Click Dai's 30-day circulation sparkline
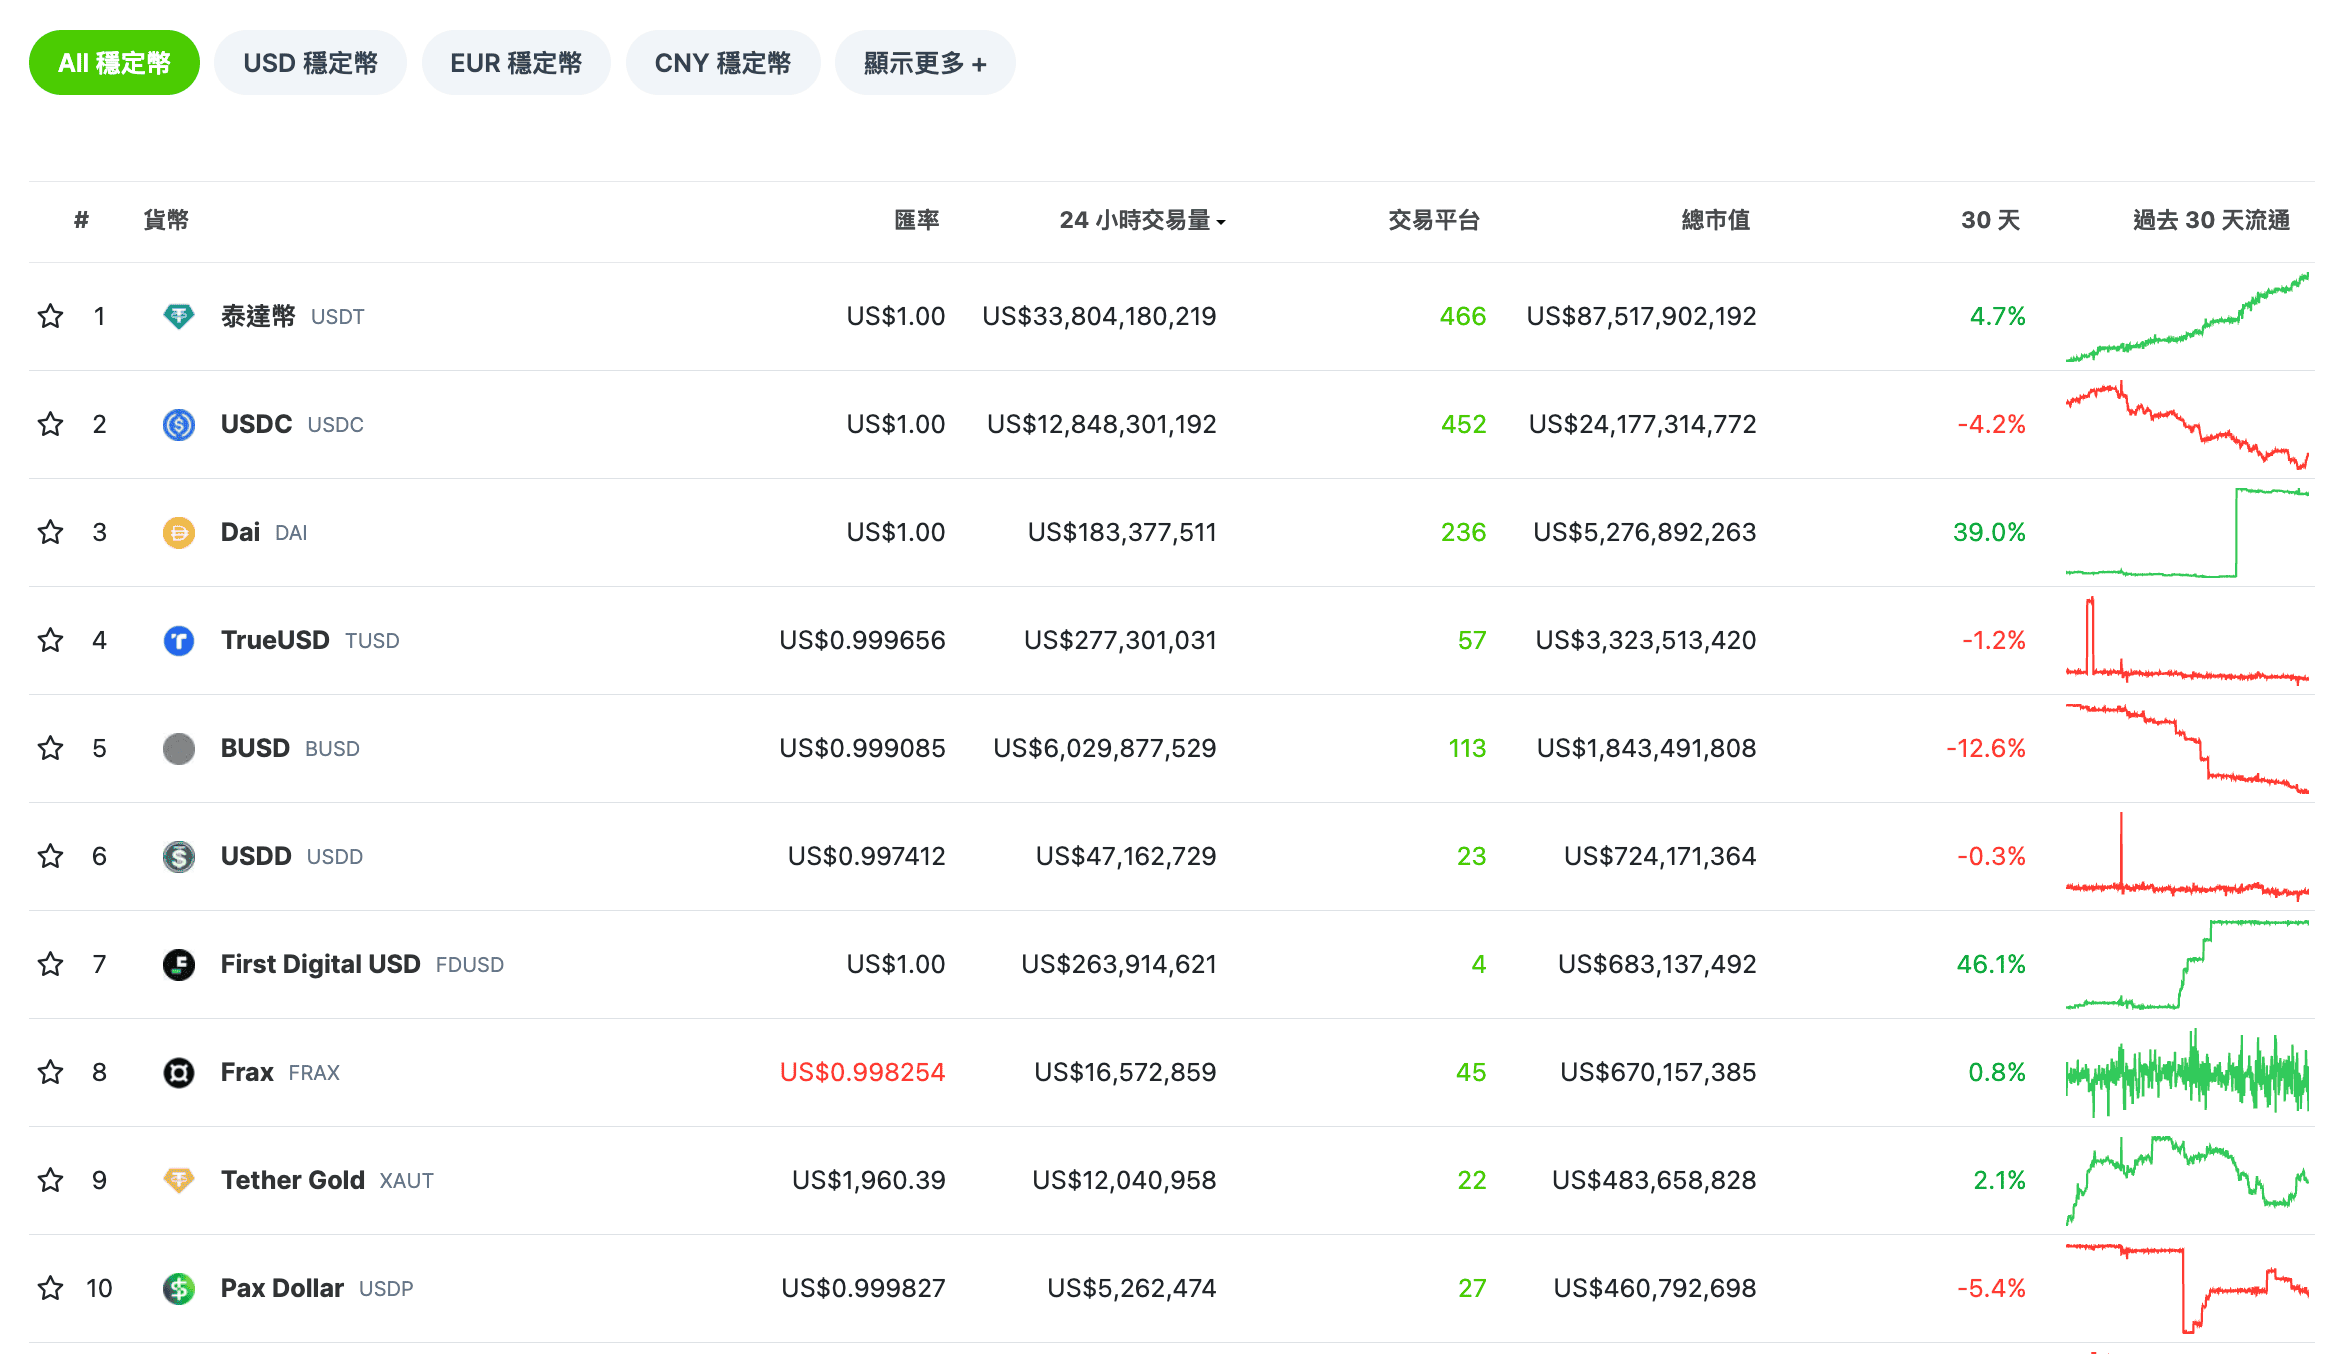The width and height of the screenshot is (2344, 1354). (2188, 533)
